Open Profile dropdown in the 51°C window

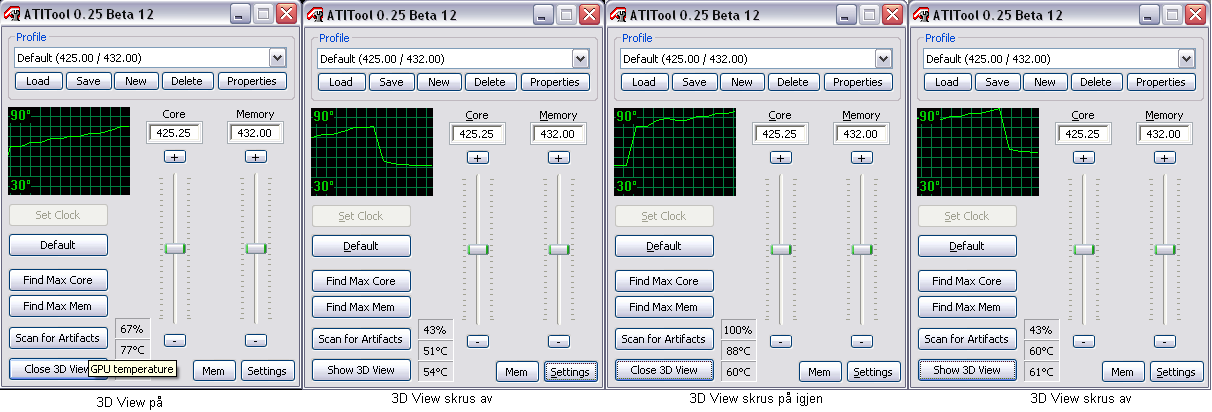point(580,58)
